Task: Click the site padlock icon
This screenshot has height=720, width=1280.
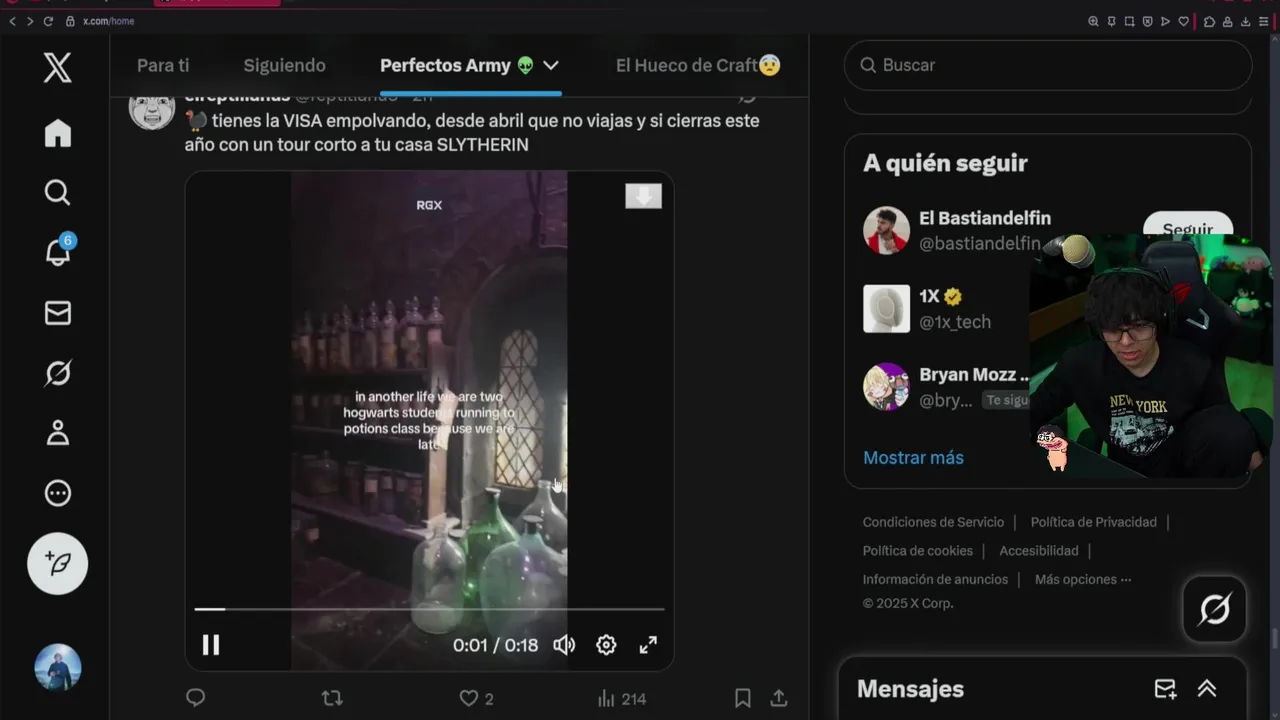Action: point(70,21)
